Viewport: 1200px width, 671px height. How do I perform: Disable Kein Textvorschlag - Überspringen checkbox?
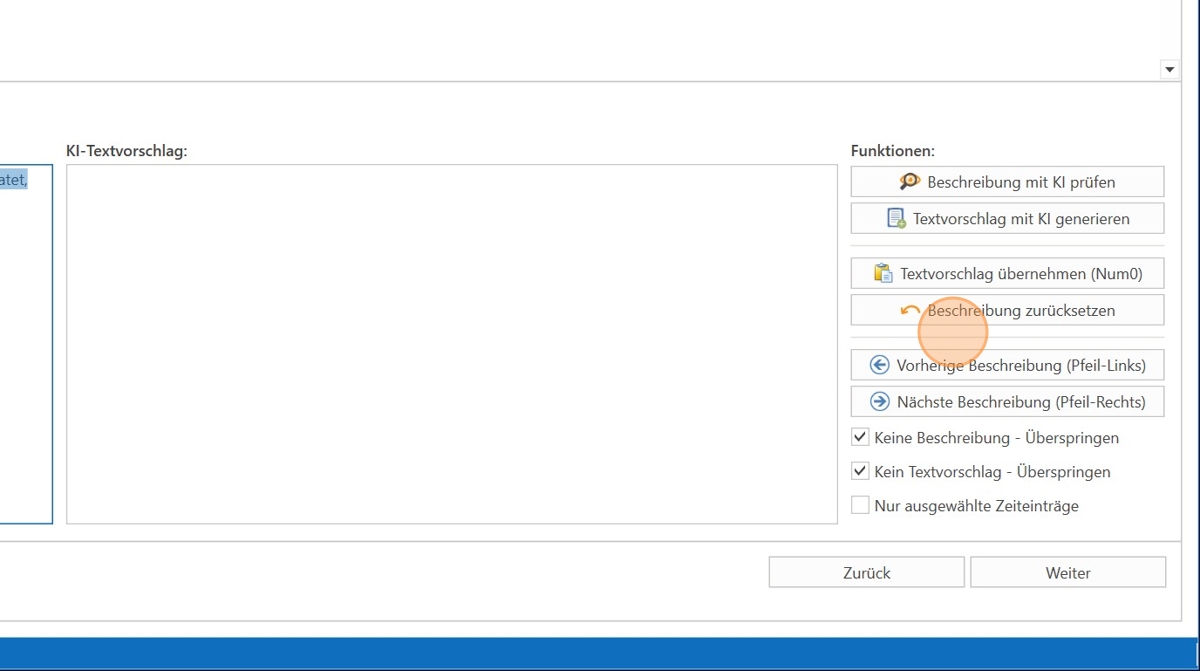860,471
